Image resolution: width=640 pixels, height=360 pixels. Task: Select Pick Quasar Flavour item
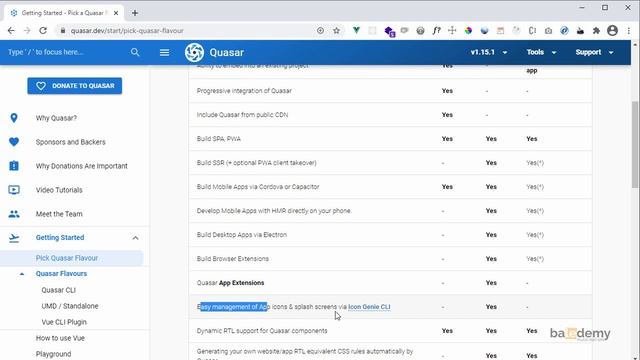[x=71, y=258]
